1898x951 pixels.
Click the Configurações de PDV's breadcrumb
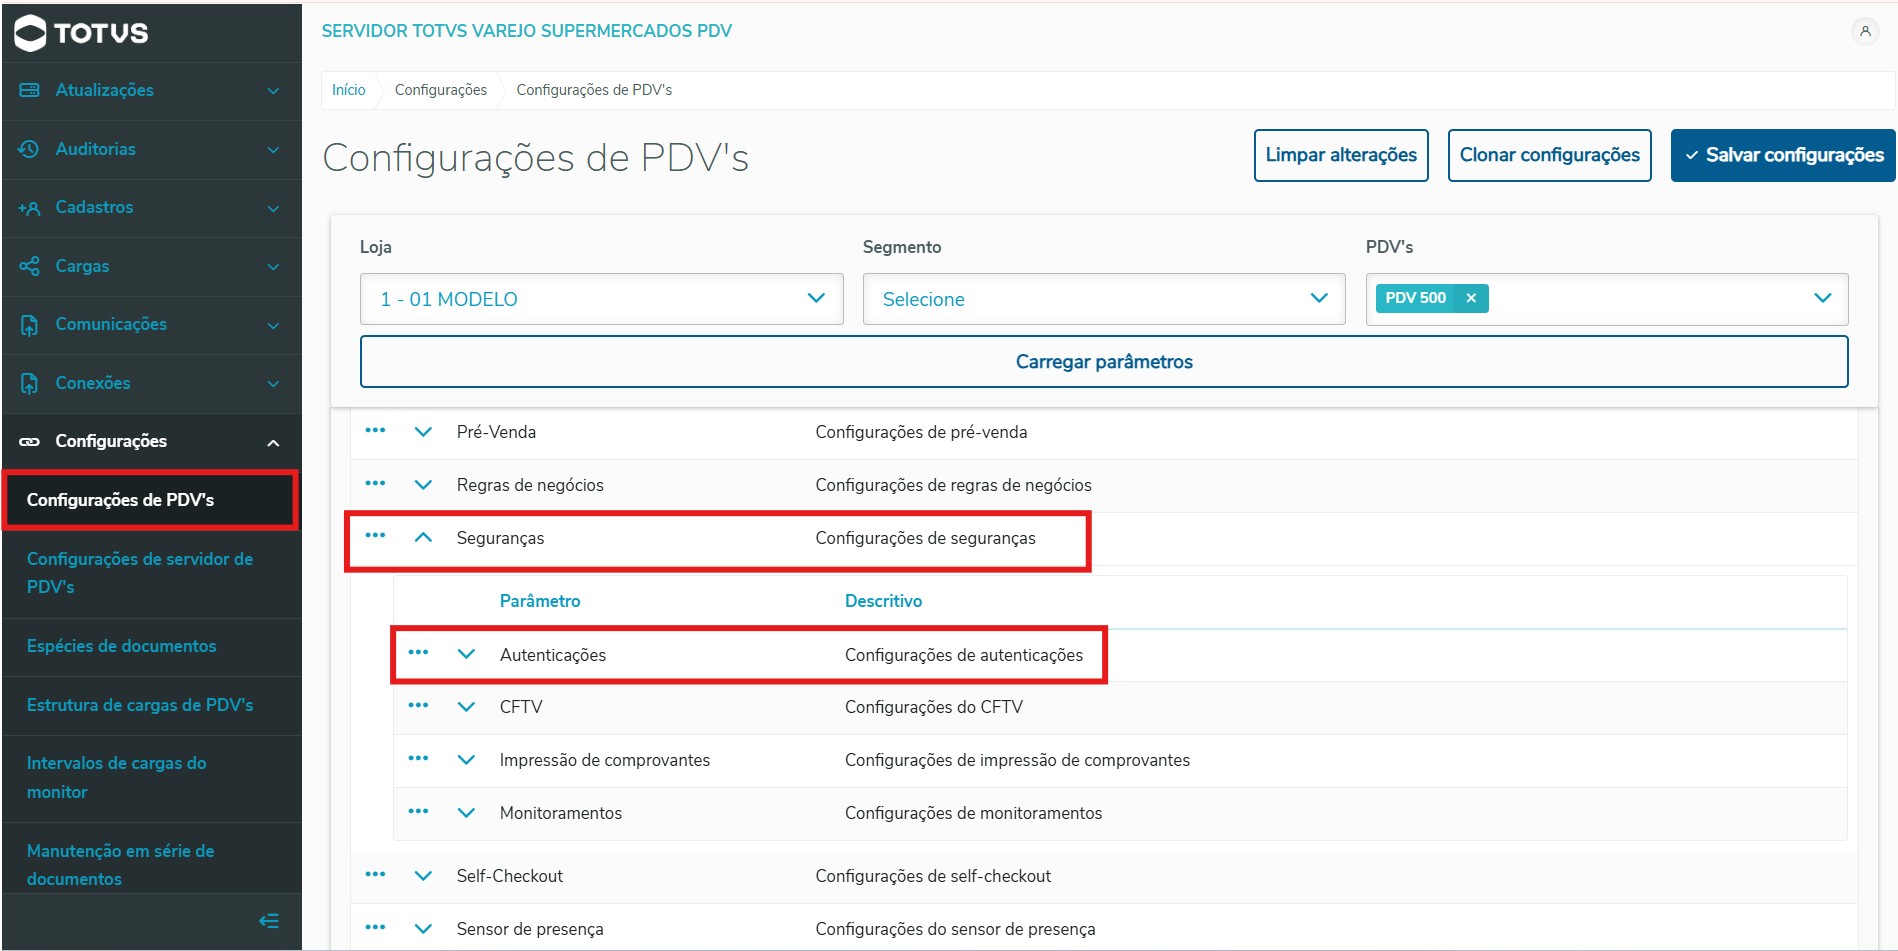(594, 90)
